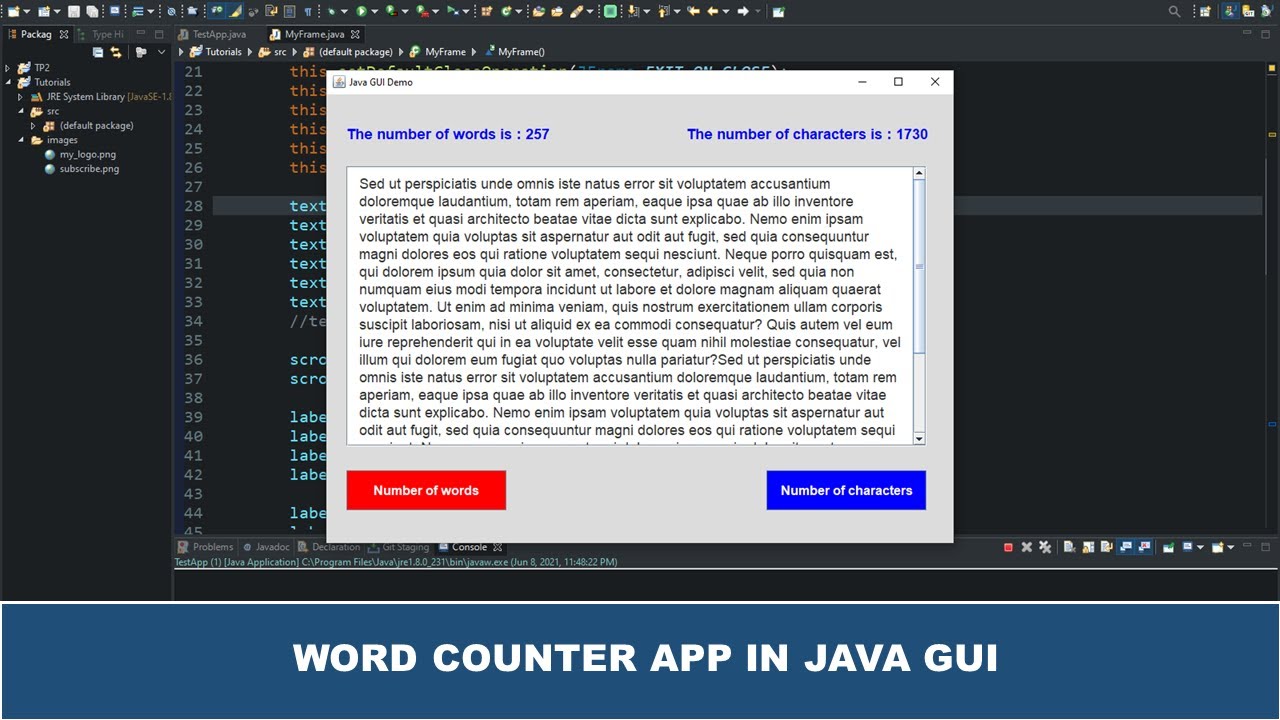Click the search magnifier icon top right
The width and height of the screenshot is (1280, 720).
pyautogui.click(x=1174, y=11)
